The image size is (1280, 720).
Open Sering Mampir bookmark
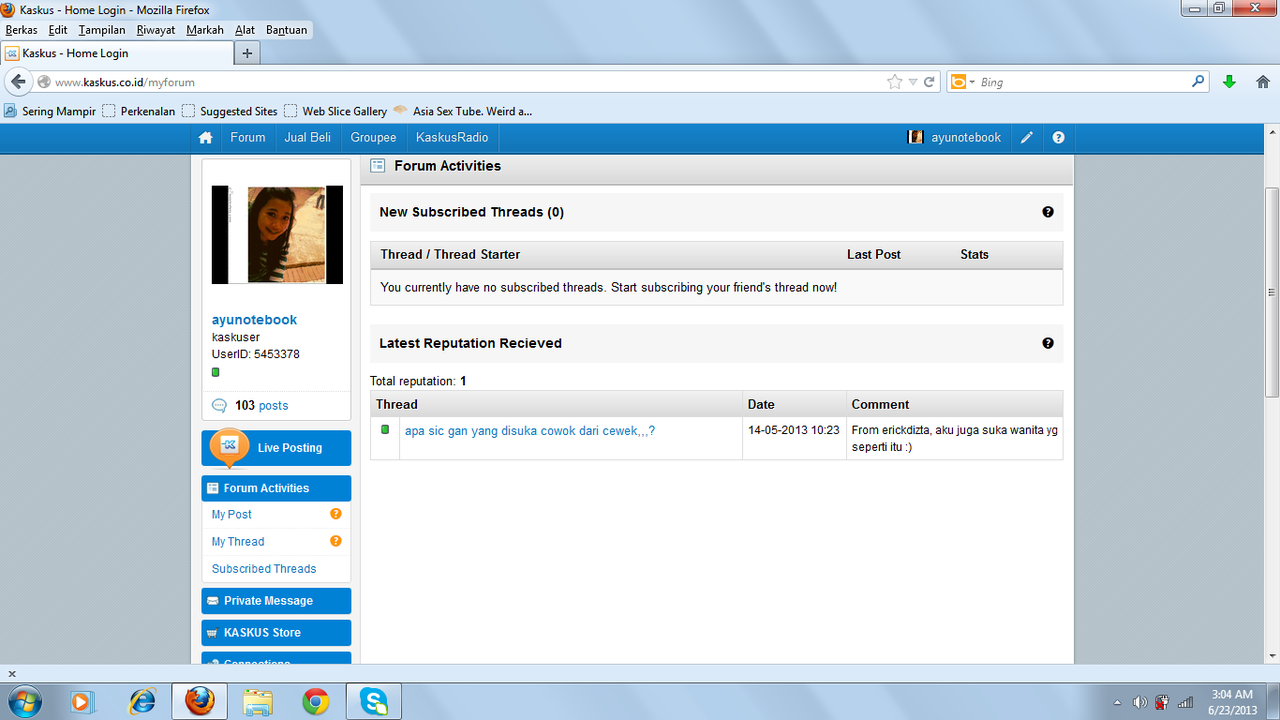(x=50, y=111)
